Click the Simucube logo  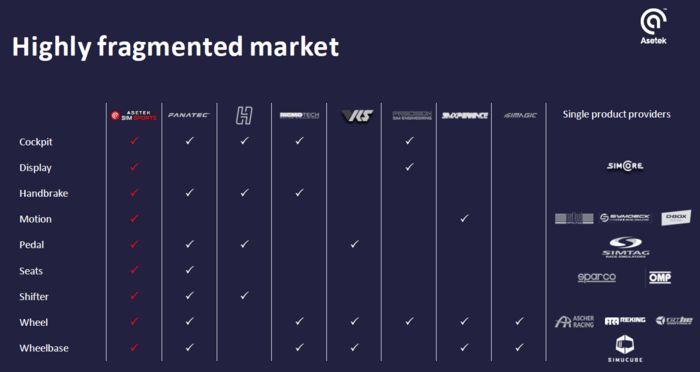pos(625,349)
